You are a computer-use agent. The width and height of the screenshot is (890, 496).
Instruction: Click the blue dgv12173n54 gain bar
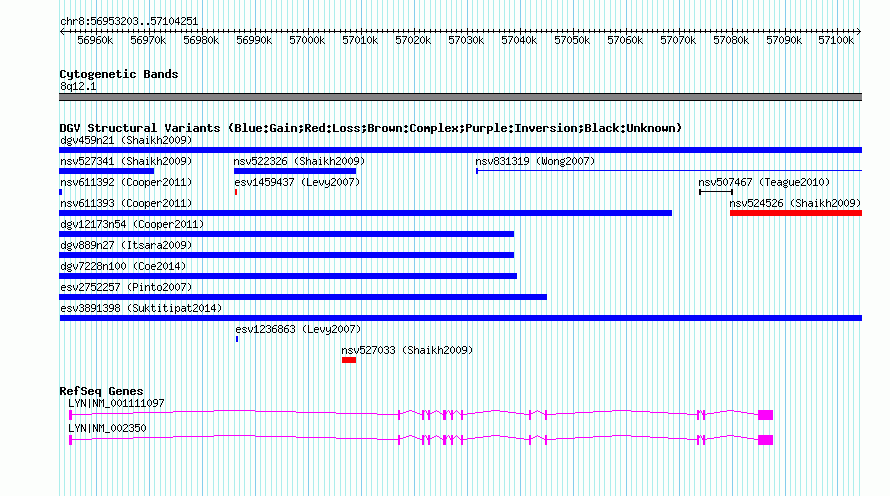coord(287,234)
